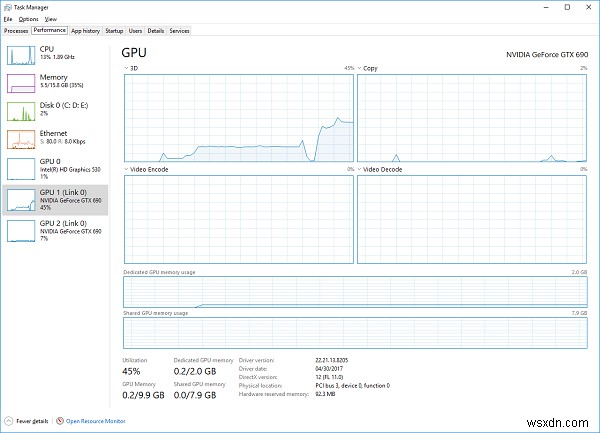600x433 pixels.
Task: Click the PCI bus 3 physical location text
Action: tap(352, 385)
